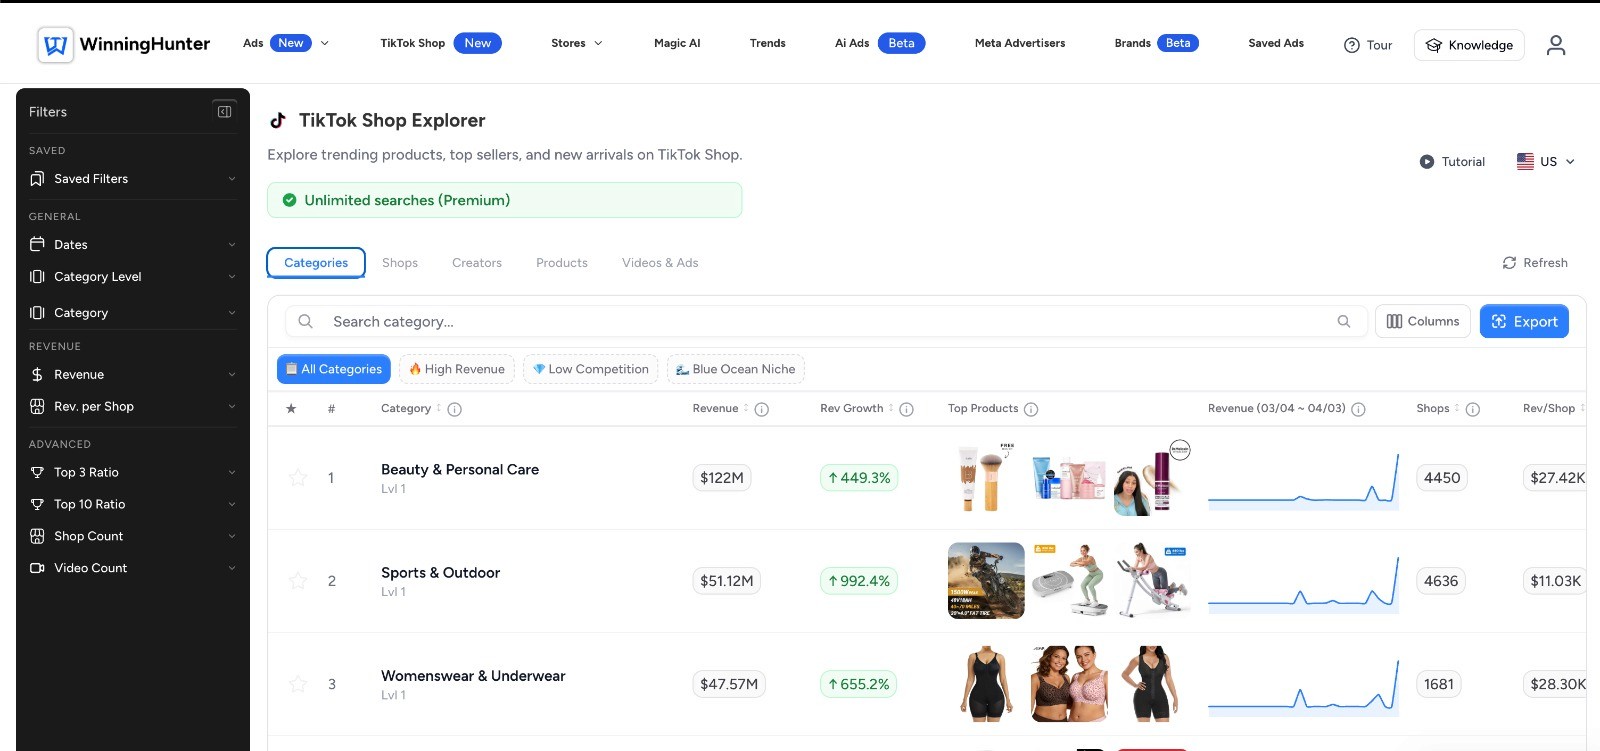
Task: Open the Knowledge button
Action: 1469,45
